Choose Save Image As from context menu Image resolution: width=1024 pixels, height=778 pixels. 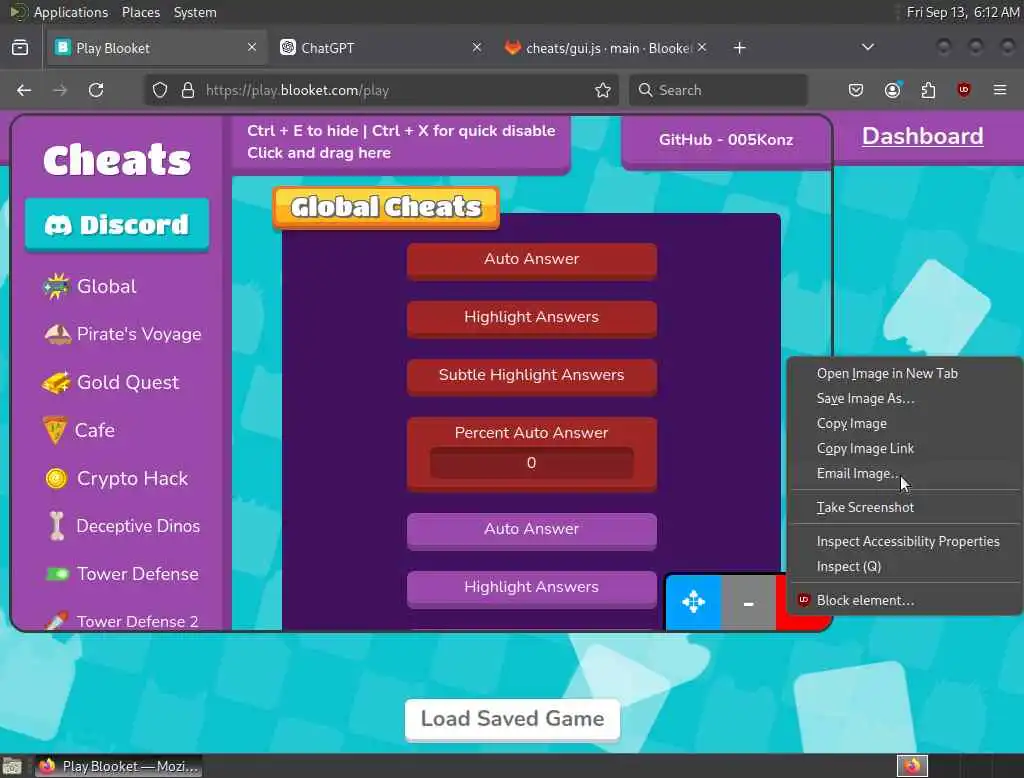tap(904, 398)
